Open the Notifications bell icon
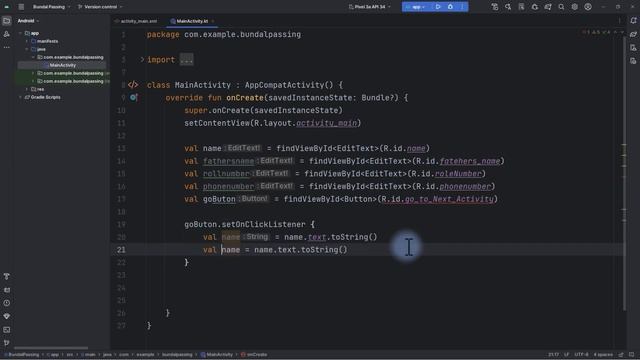Viewport: 640px width, 360px height. click(x=633, y=21)
